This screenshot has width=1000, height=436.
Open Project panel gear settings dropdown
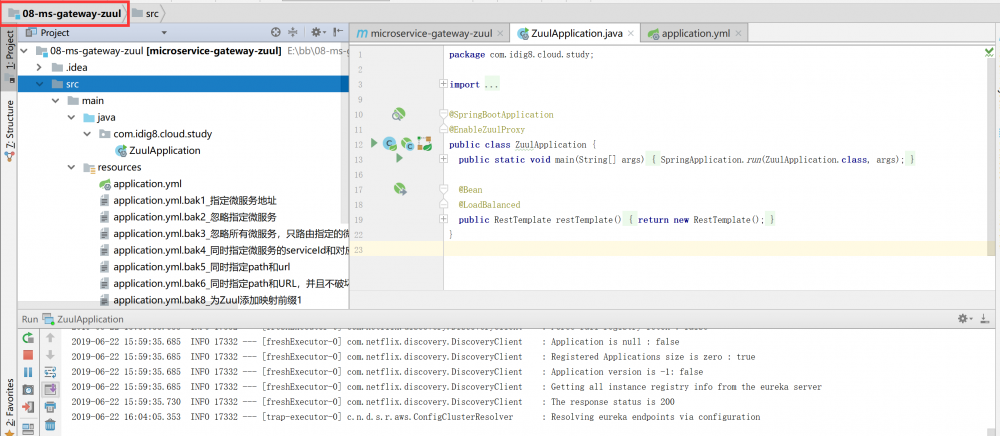(318, 32)
